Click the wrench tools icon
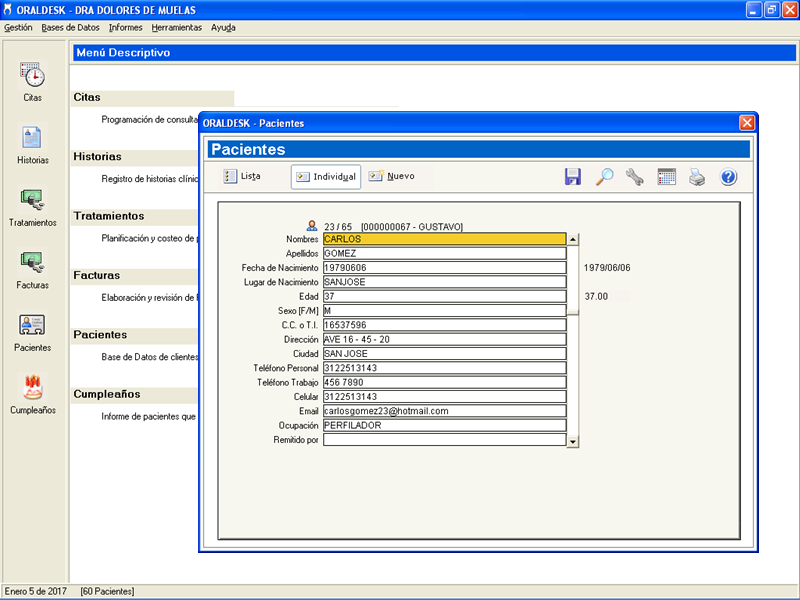The image size is (800, 600). pyautogui.click(x=635, y=177)
